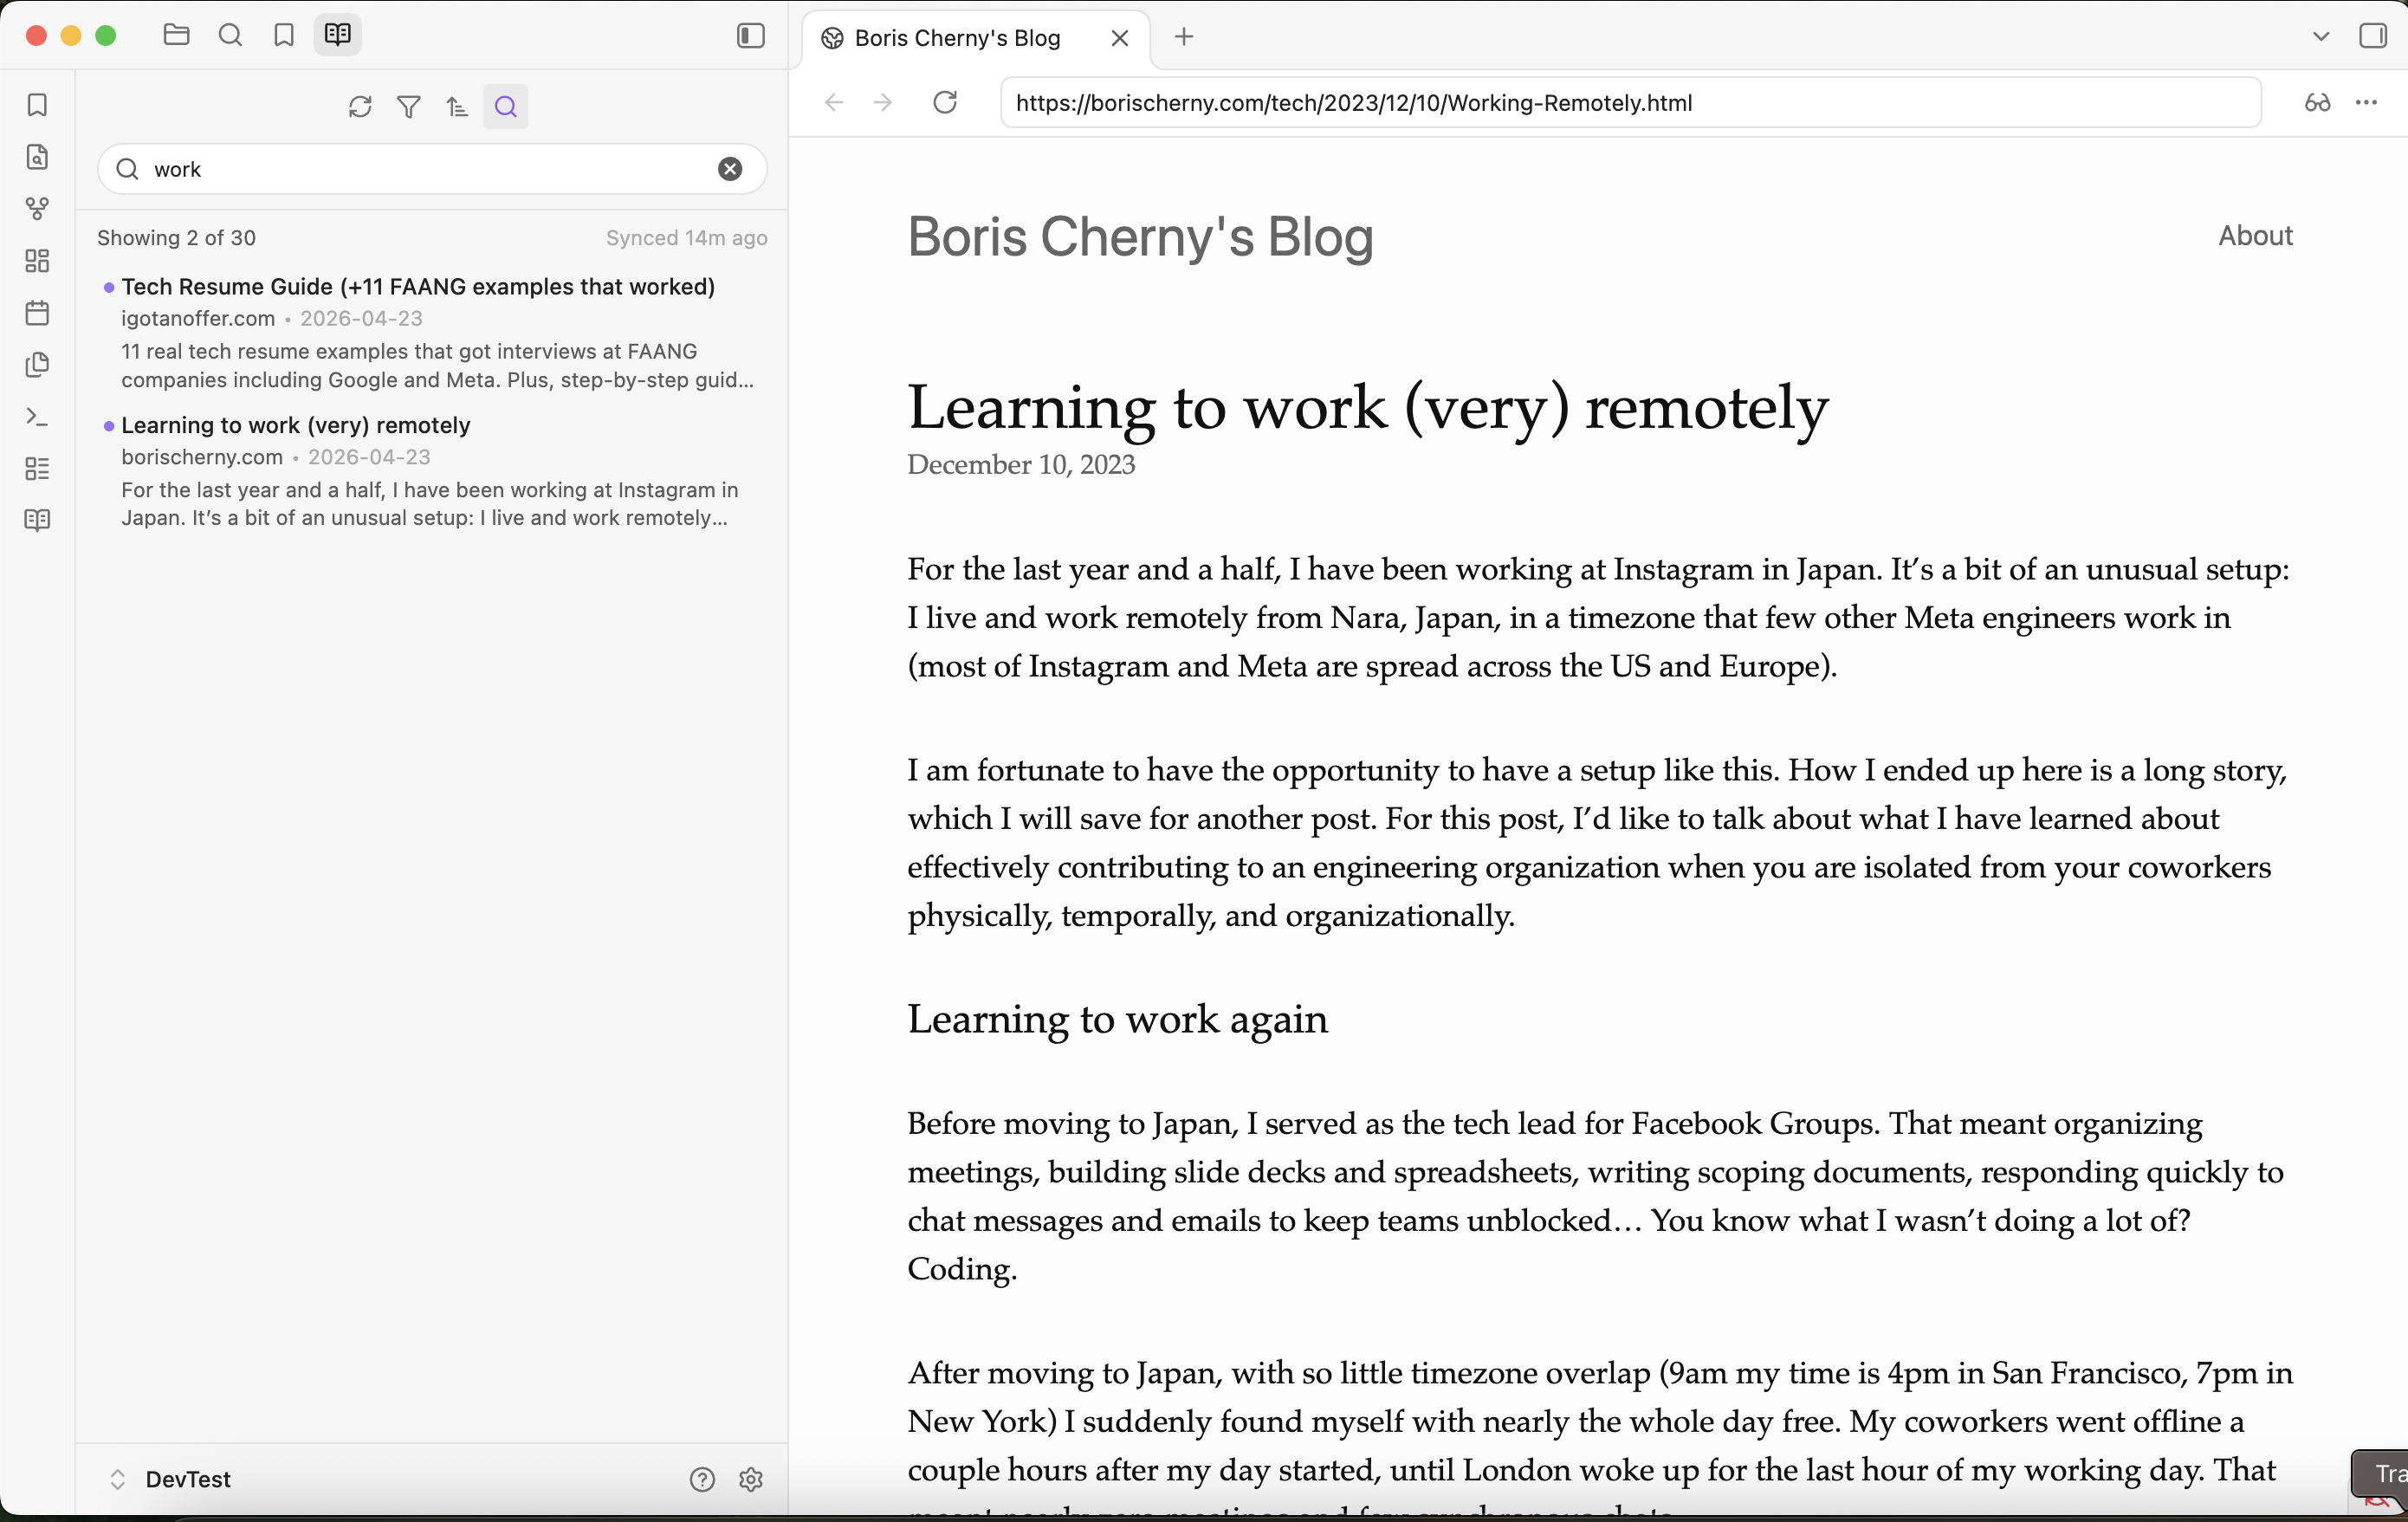This screenshot has height=1522, width=2408.
Task: Go back in web viewer
Action: tap(834, 102)
